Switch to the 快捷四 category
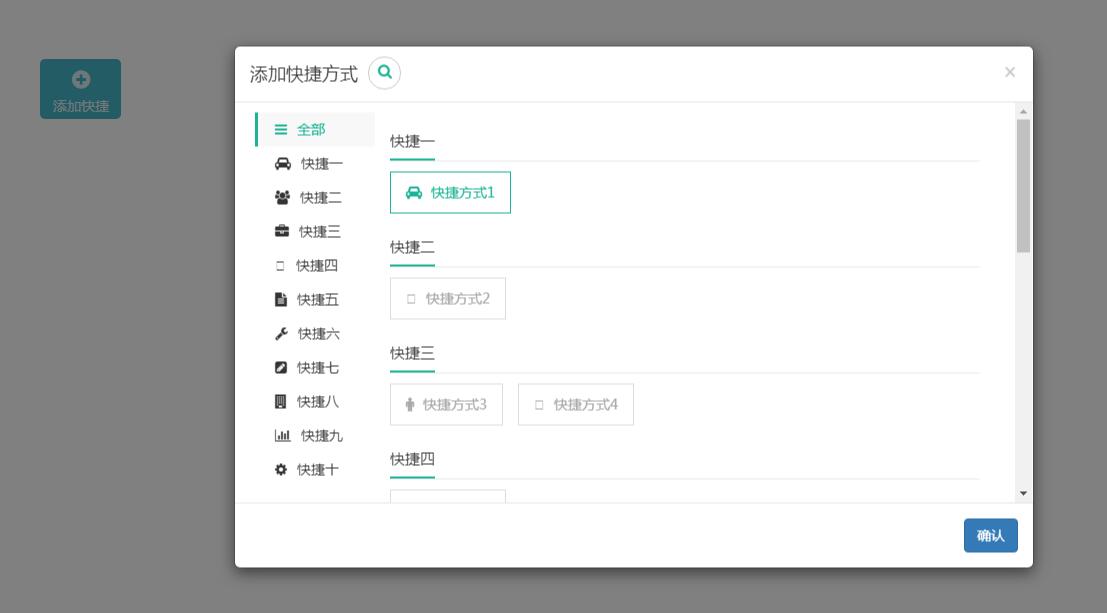The width and height of the screenshot is (1107, 613). click(x=316, y=265)
